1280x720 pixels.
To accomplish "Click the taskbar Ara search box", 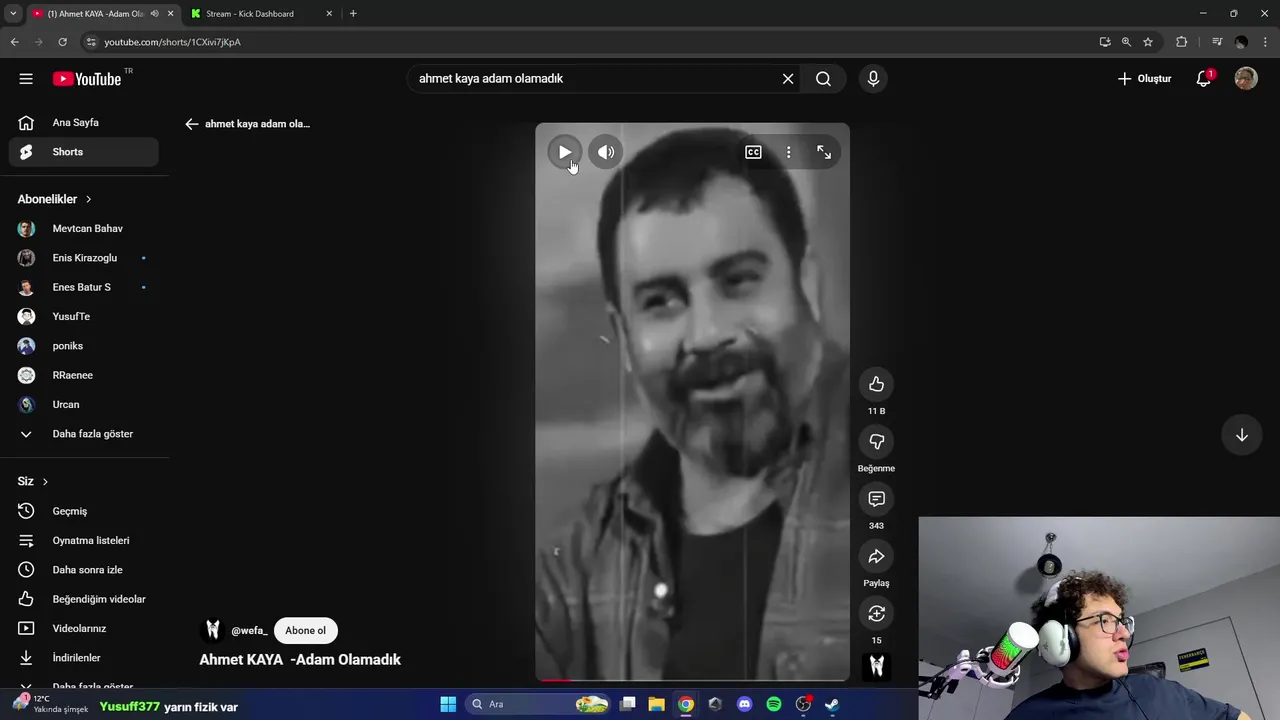I will click(x=538, y=704).
